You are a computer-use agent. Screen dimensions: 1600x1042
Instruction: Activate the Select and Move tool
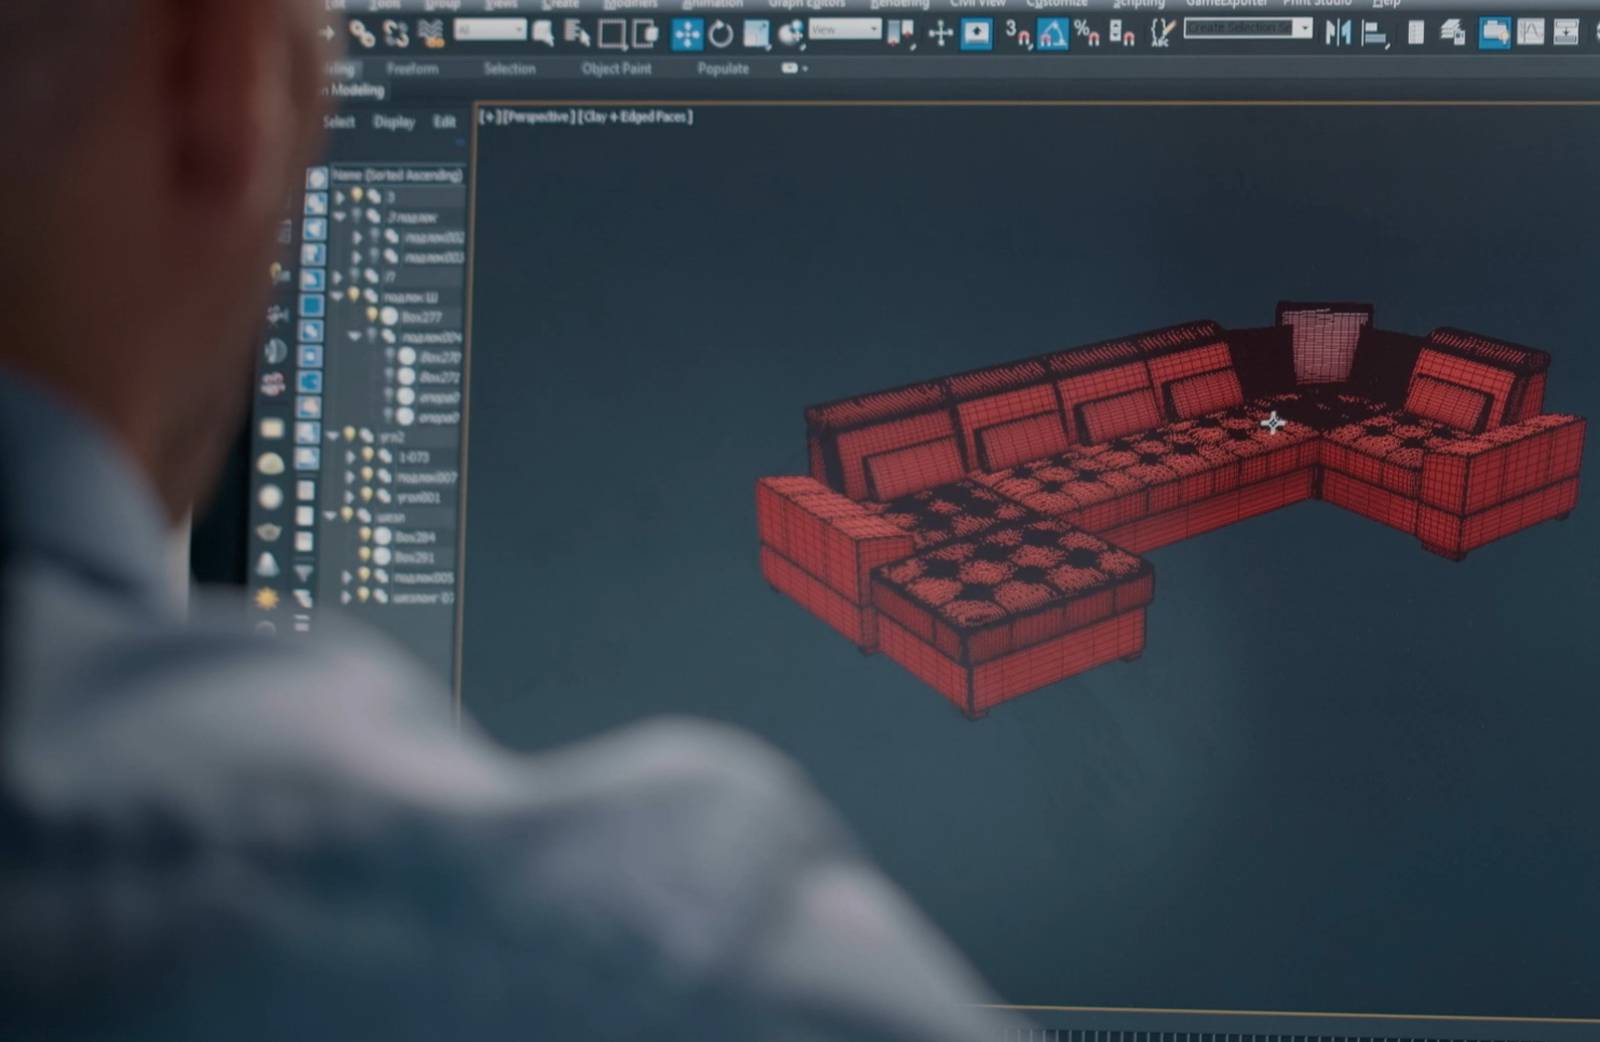(687, 34)
